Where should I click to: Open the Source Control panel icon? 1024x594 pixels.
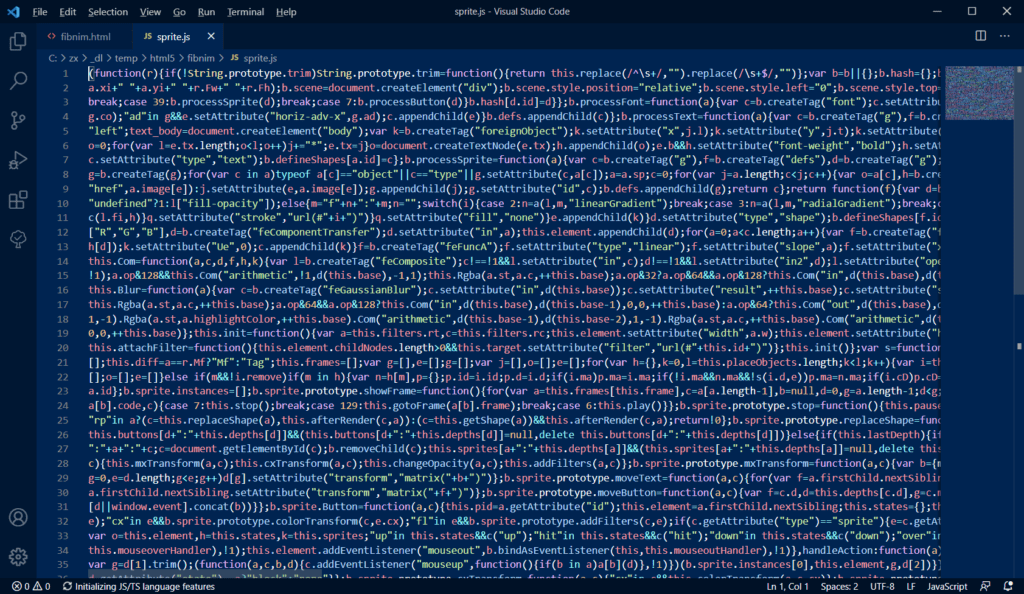[16, 119]
